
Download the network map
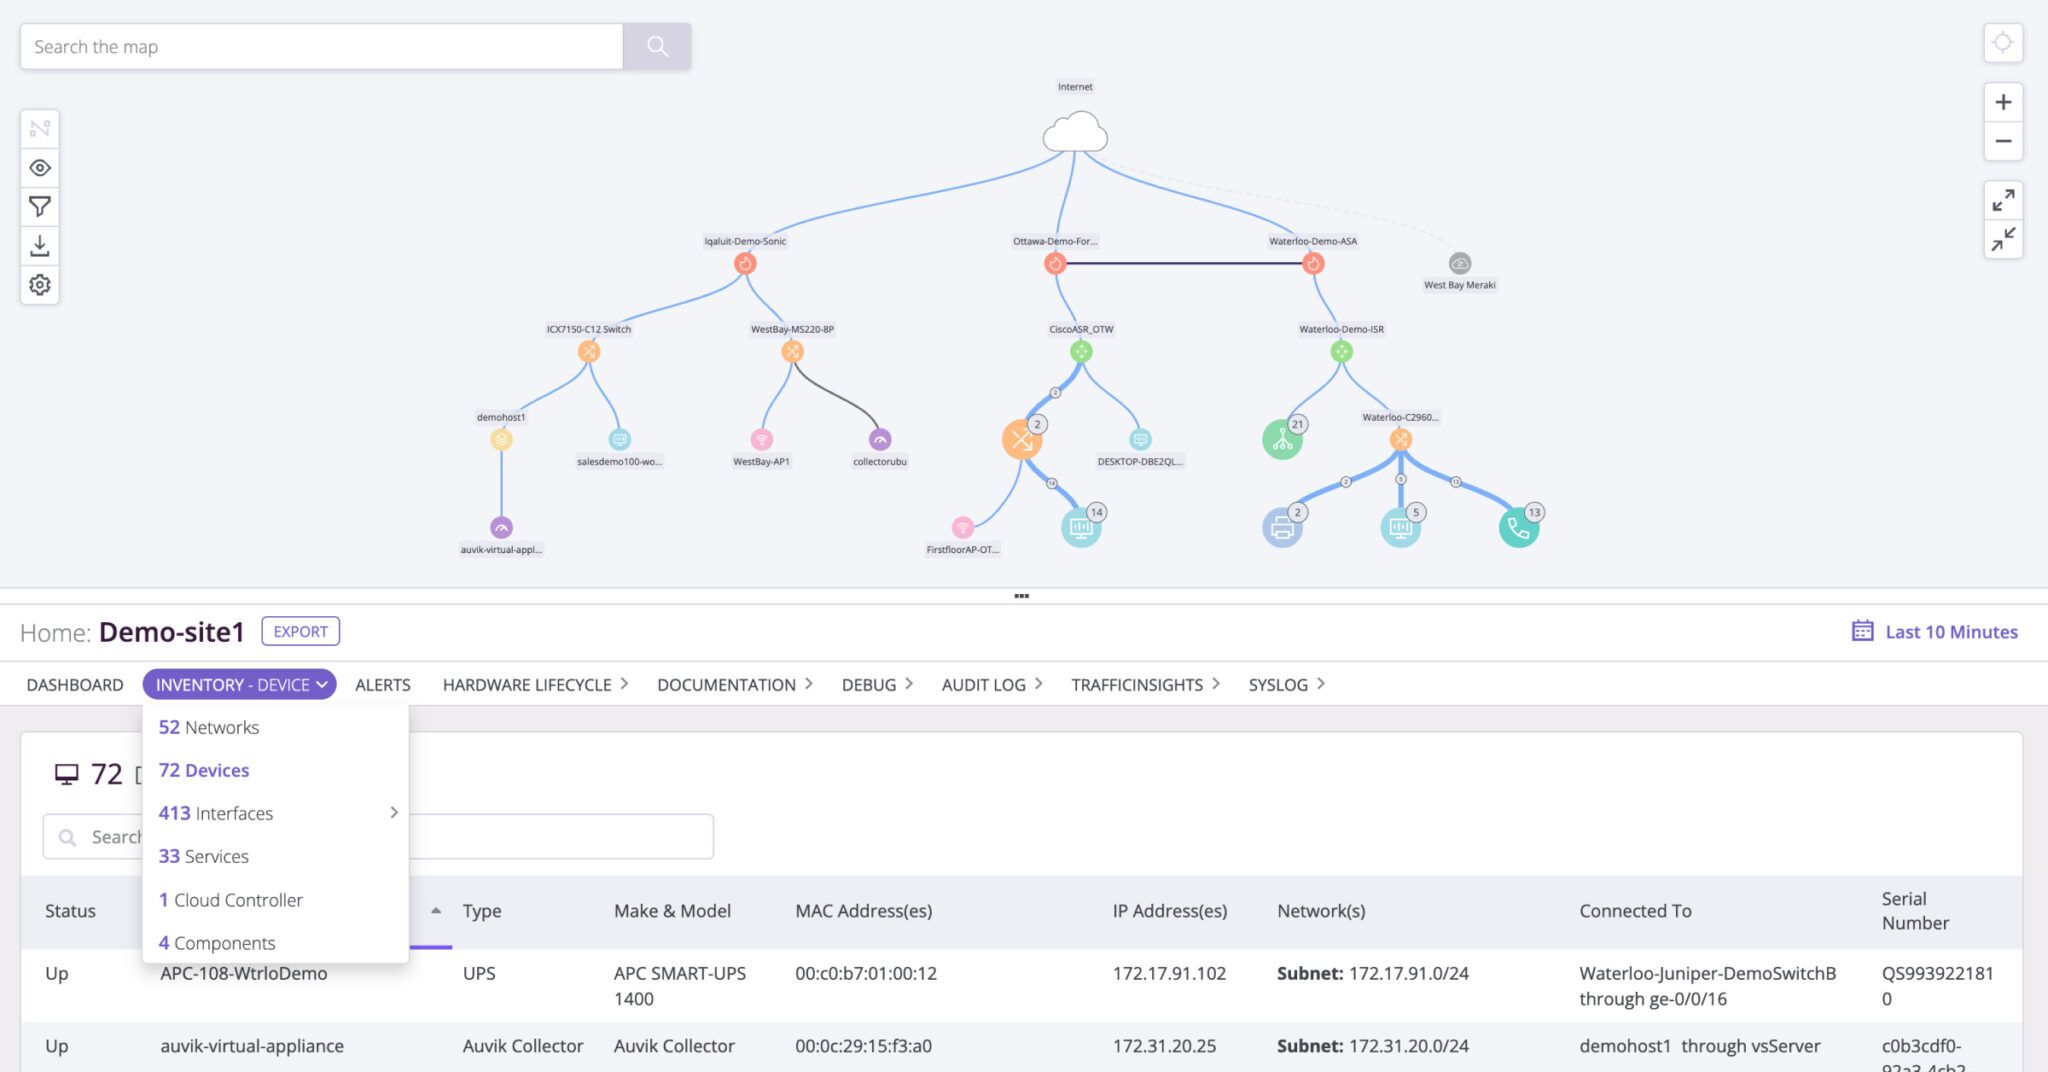40,245
